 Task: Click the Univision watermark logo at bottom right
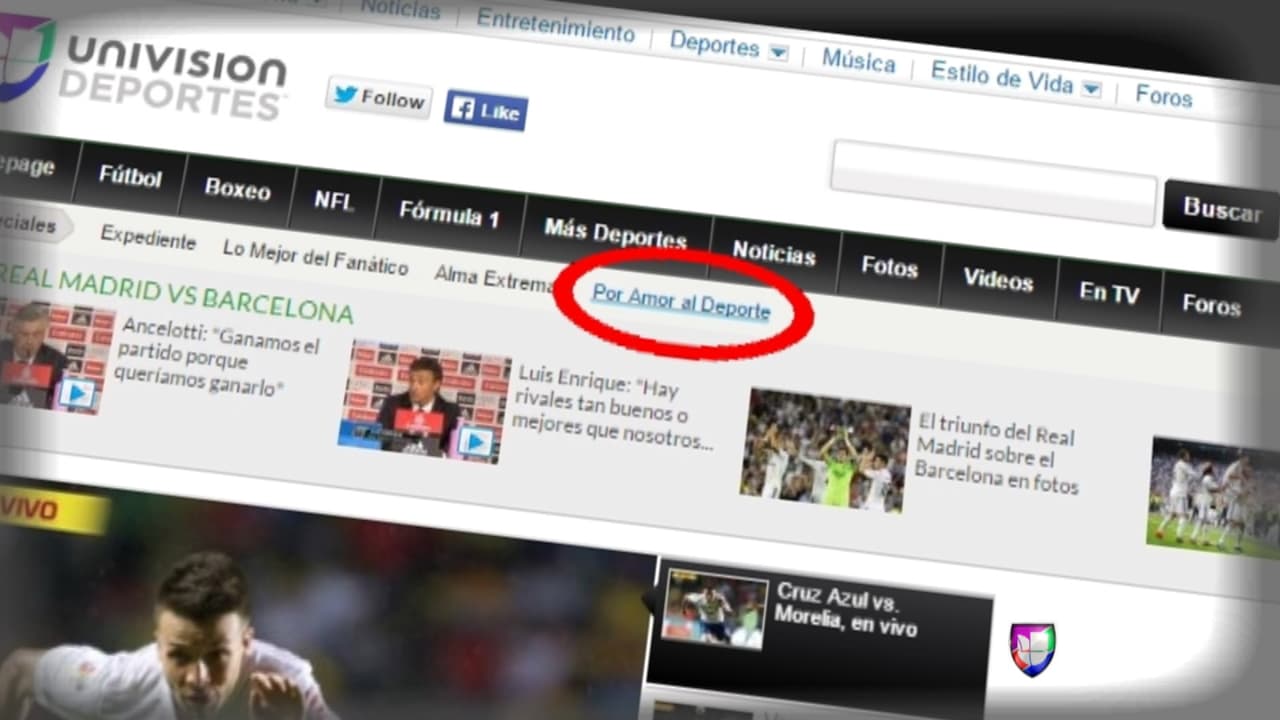[1032, 648]
